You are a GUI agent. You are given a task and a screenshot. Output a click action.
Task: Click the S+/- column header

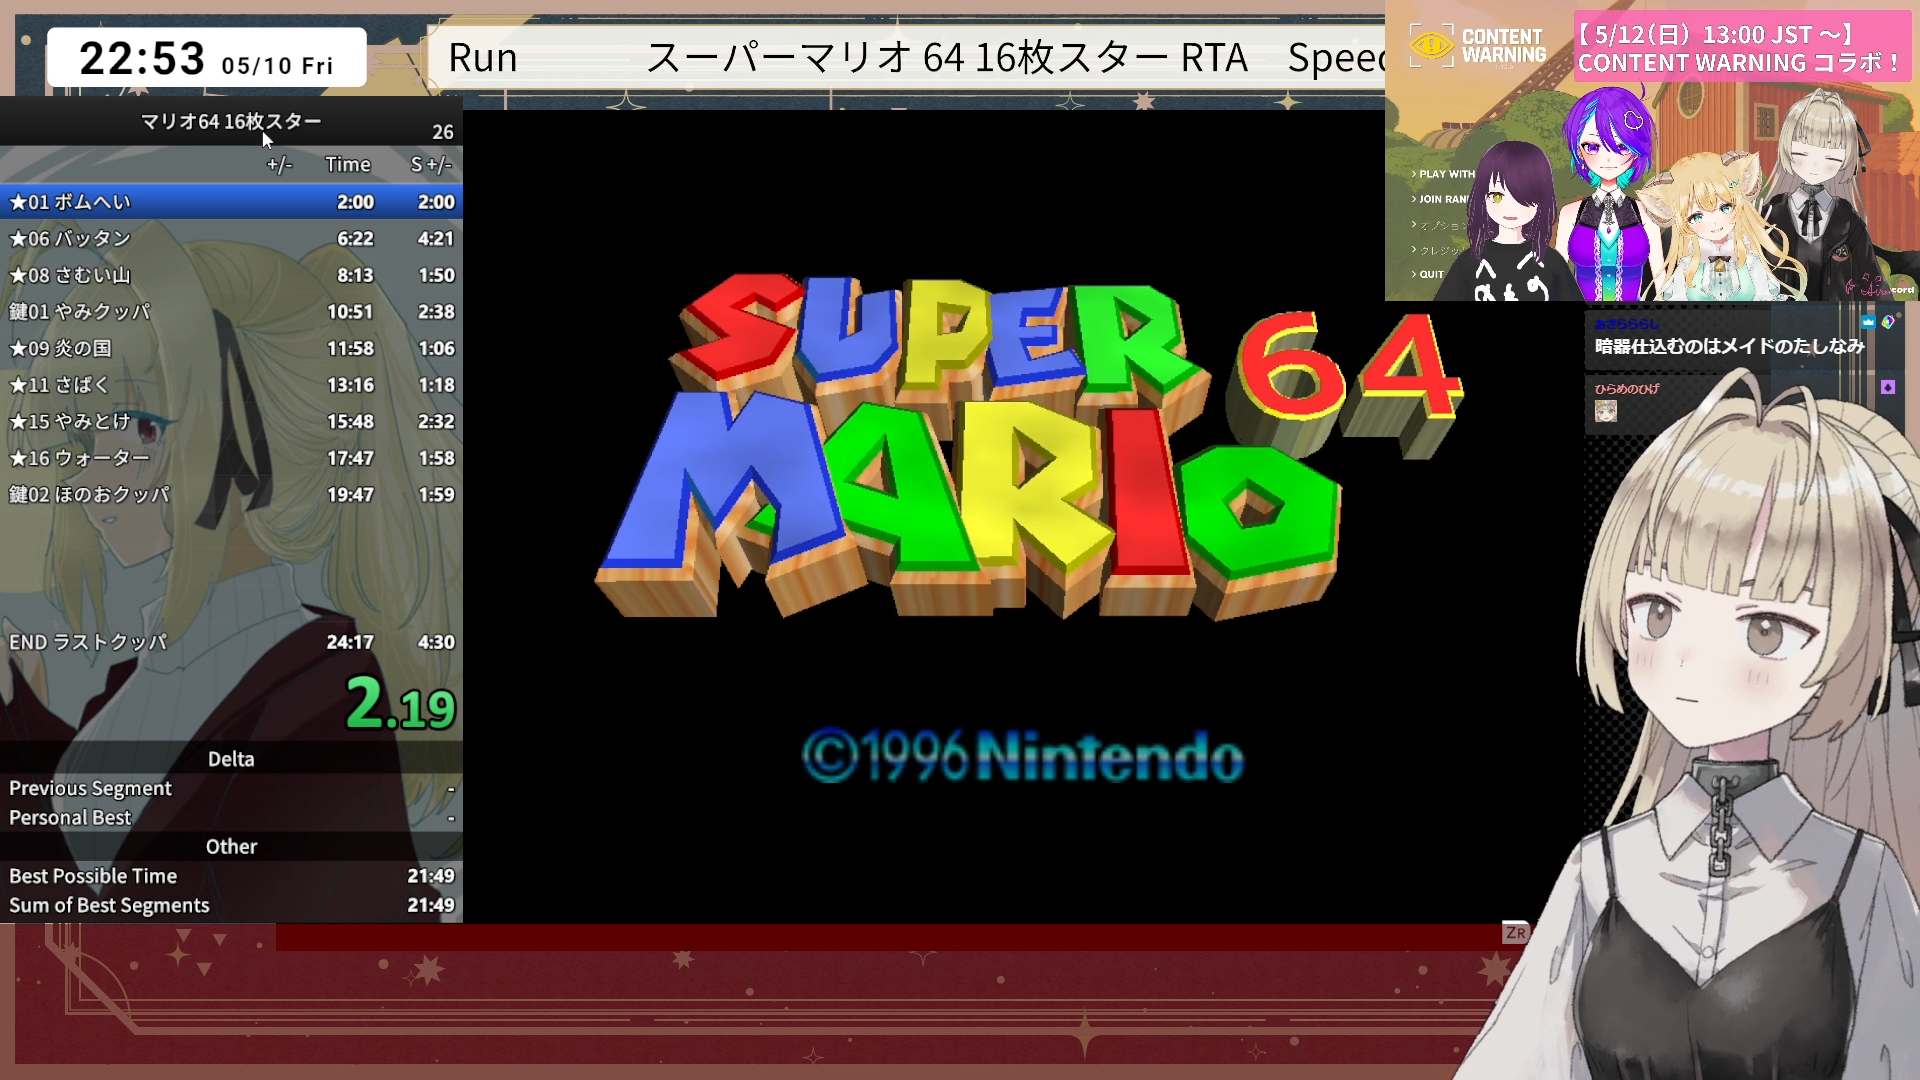[x=431, y=164]
